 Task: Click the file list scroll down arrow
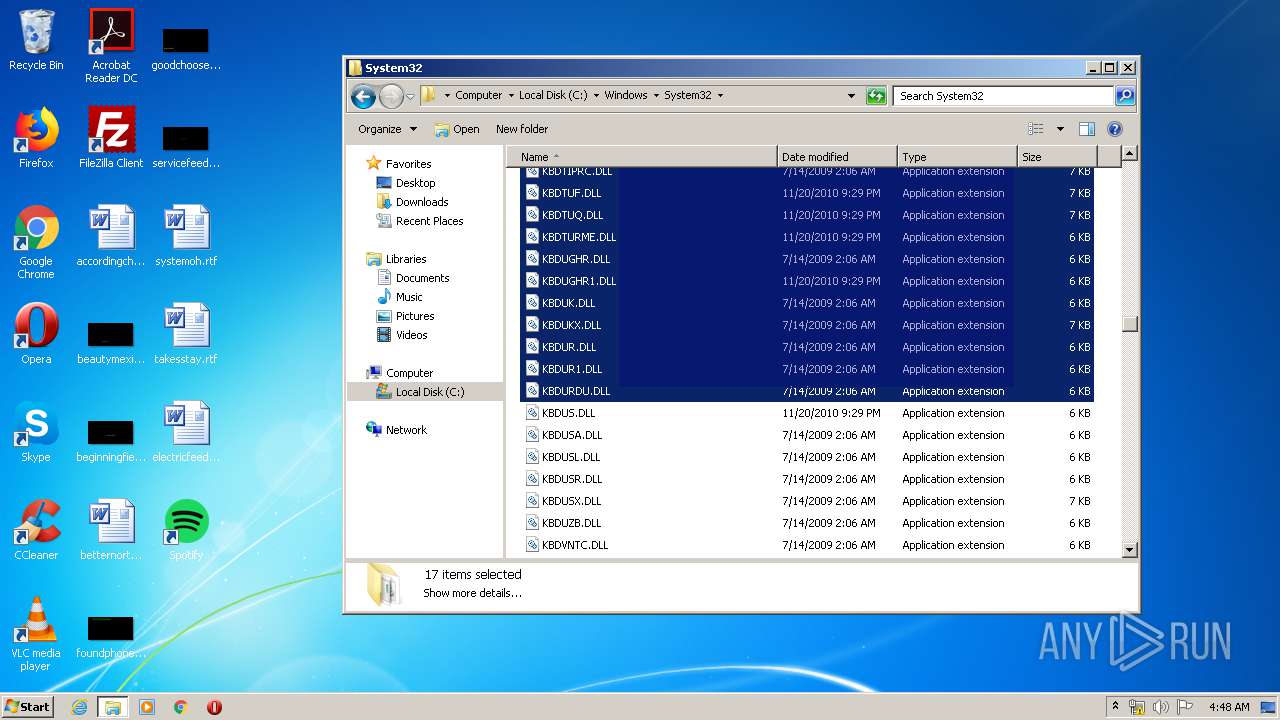(x=1130, y=549)
